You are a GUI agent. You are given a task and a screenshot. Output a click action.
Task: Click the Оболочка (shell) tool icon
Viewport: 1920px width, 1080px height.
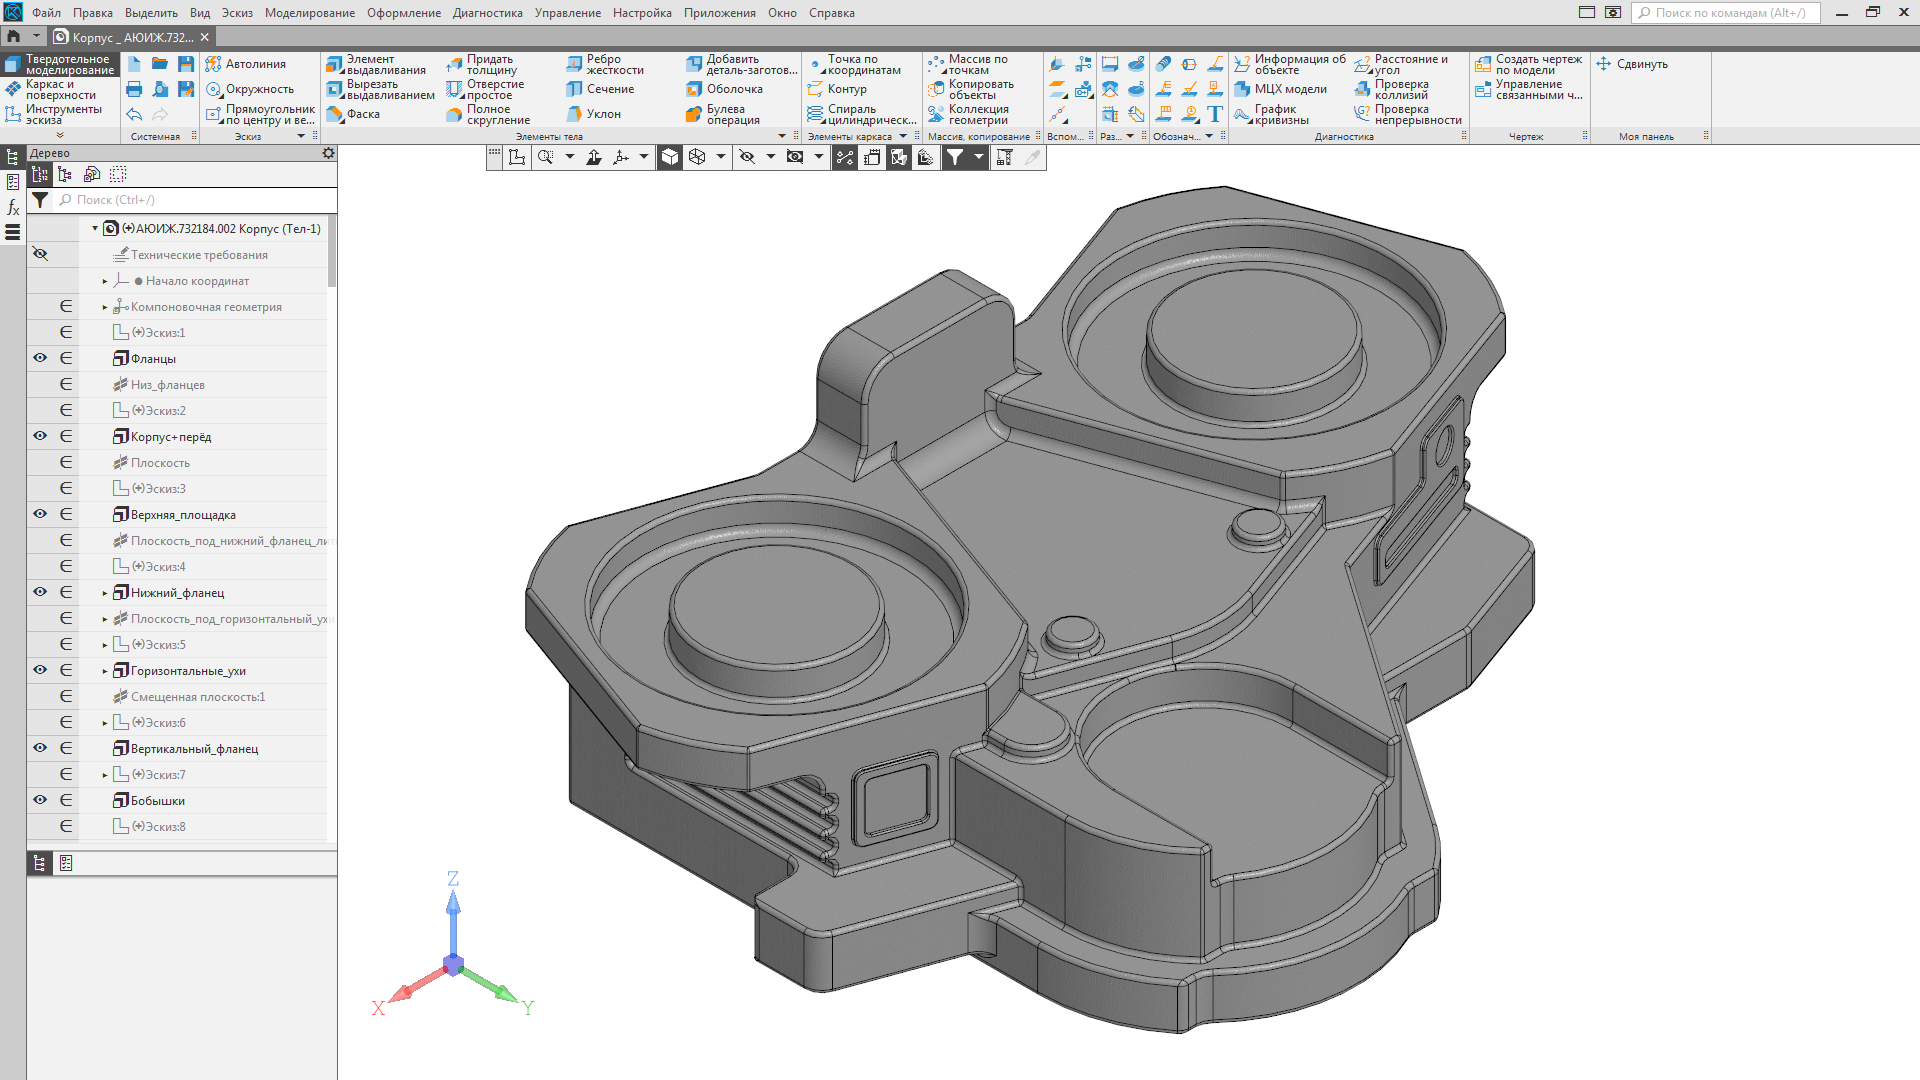pos(694,89)
